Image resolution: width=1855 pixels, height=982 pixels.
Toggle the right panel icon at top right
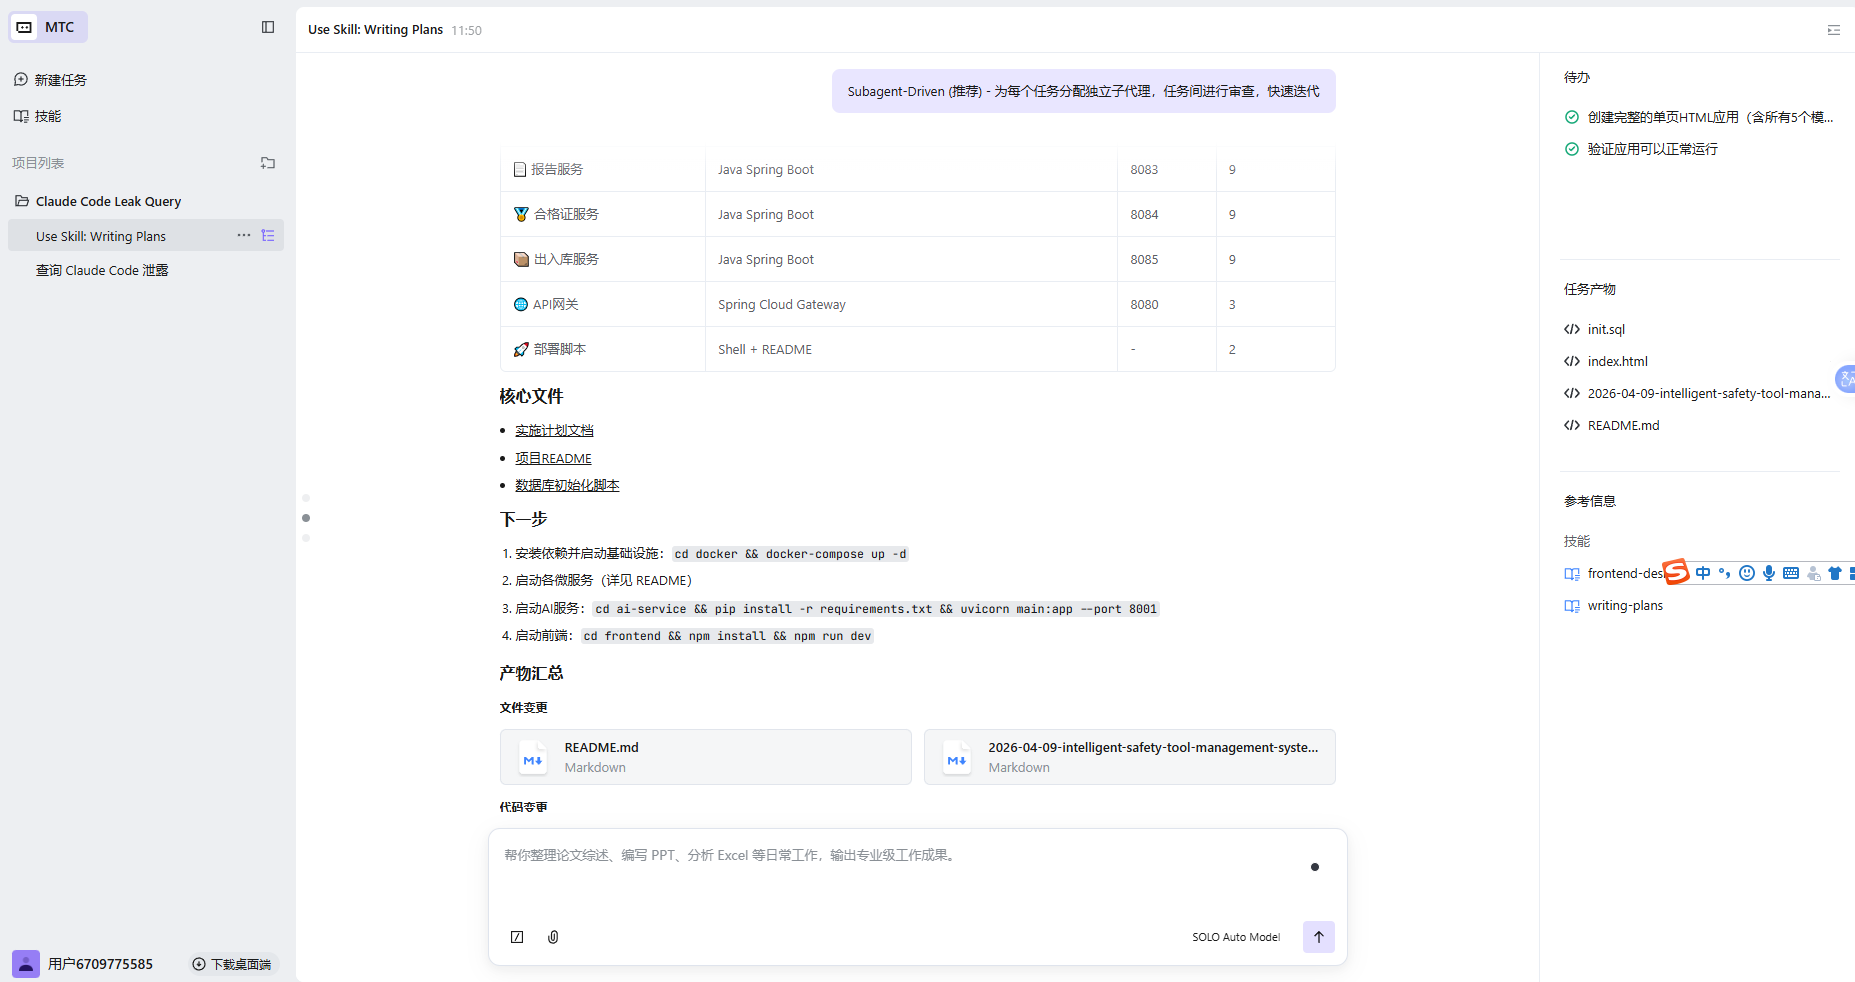click(x=1833, y=30)
